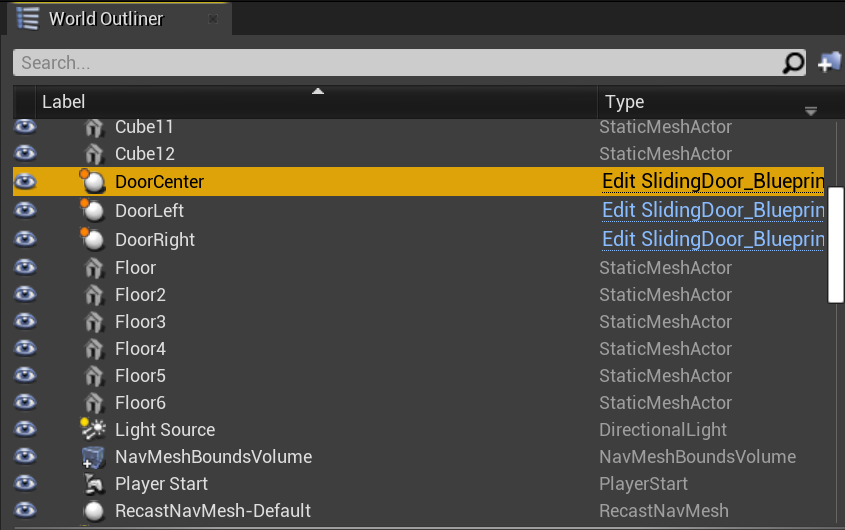The height and width of the screenshot is (530, 845).
Task: Click the Light Source directional light icon
Action: (x=93, y=429)
